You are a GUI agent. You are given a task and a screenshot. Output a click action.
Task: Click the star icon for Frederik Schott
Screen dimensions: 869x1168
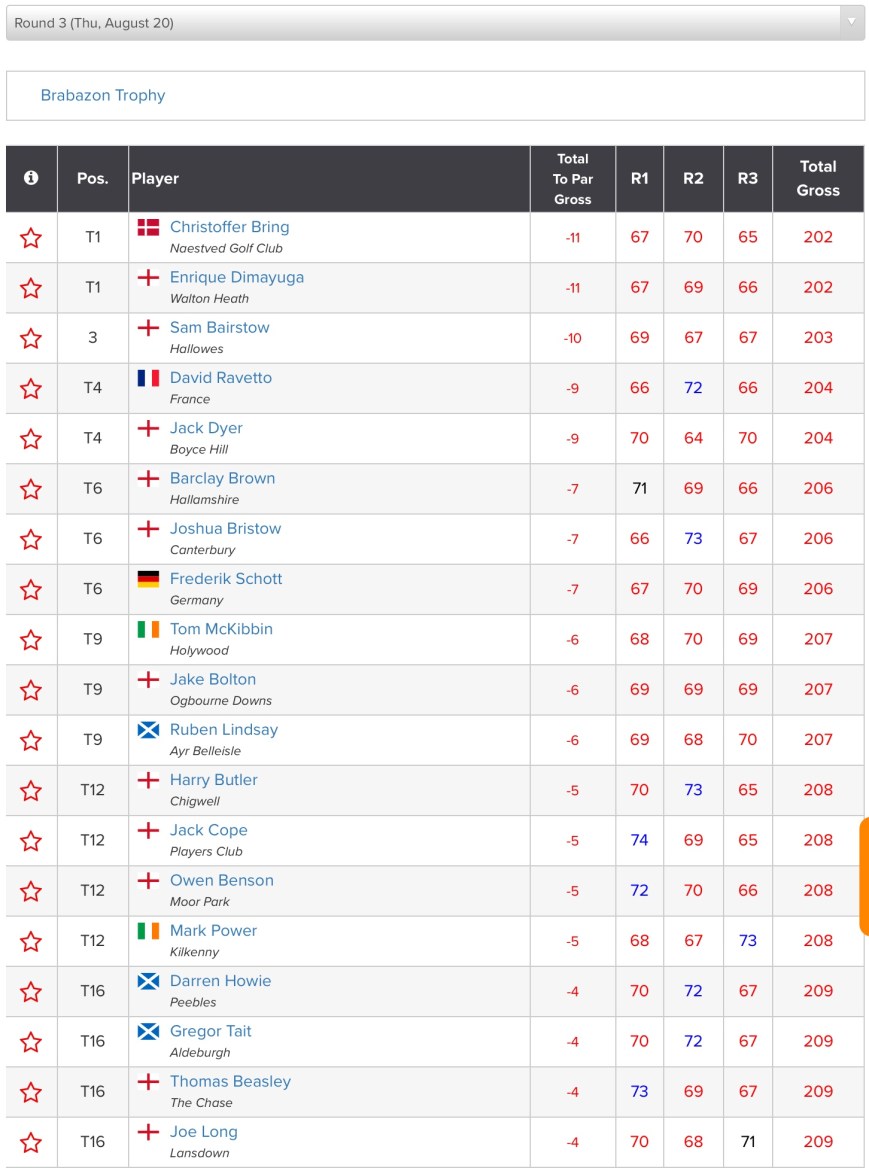[31, 590]
